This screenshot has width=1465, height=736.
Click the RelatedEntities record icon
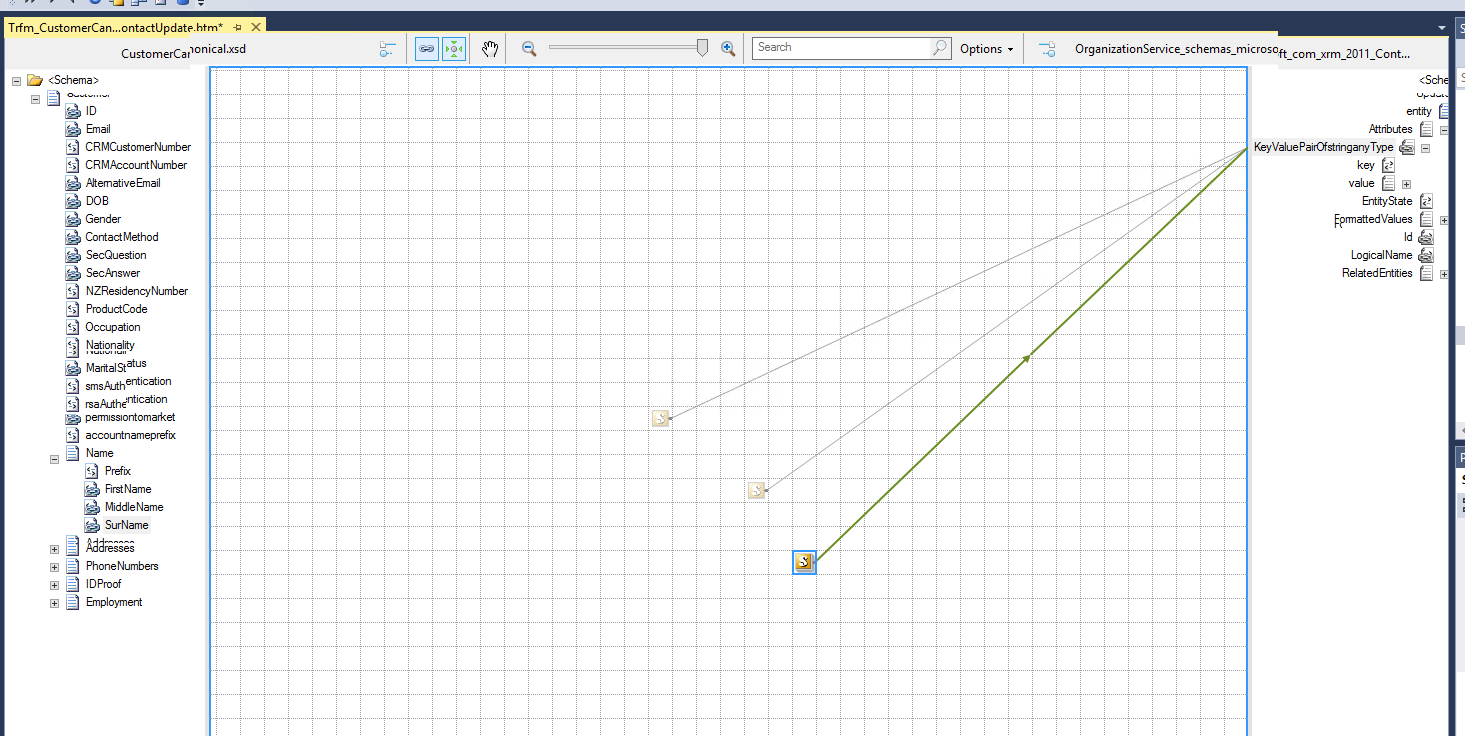click(x=1427, y=274)
